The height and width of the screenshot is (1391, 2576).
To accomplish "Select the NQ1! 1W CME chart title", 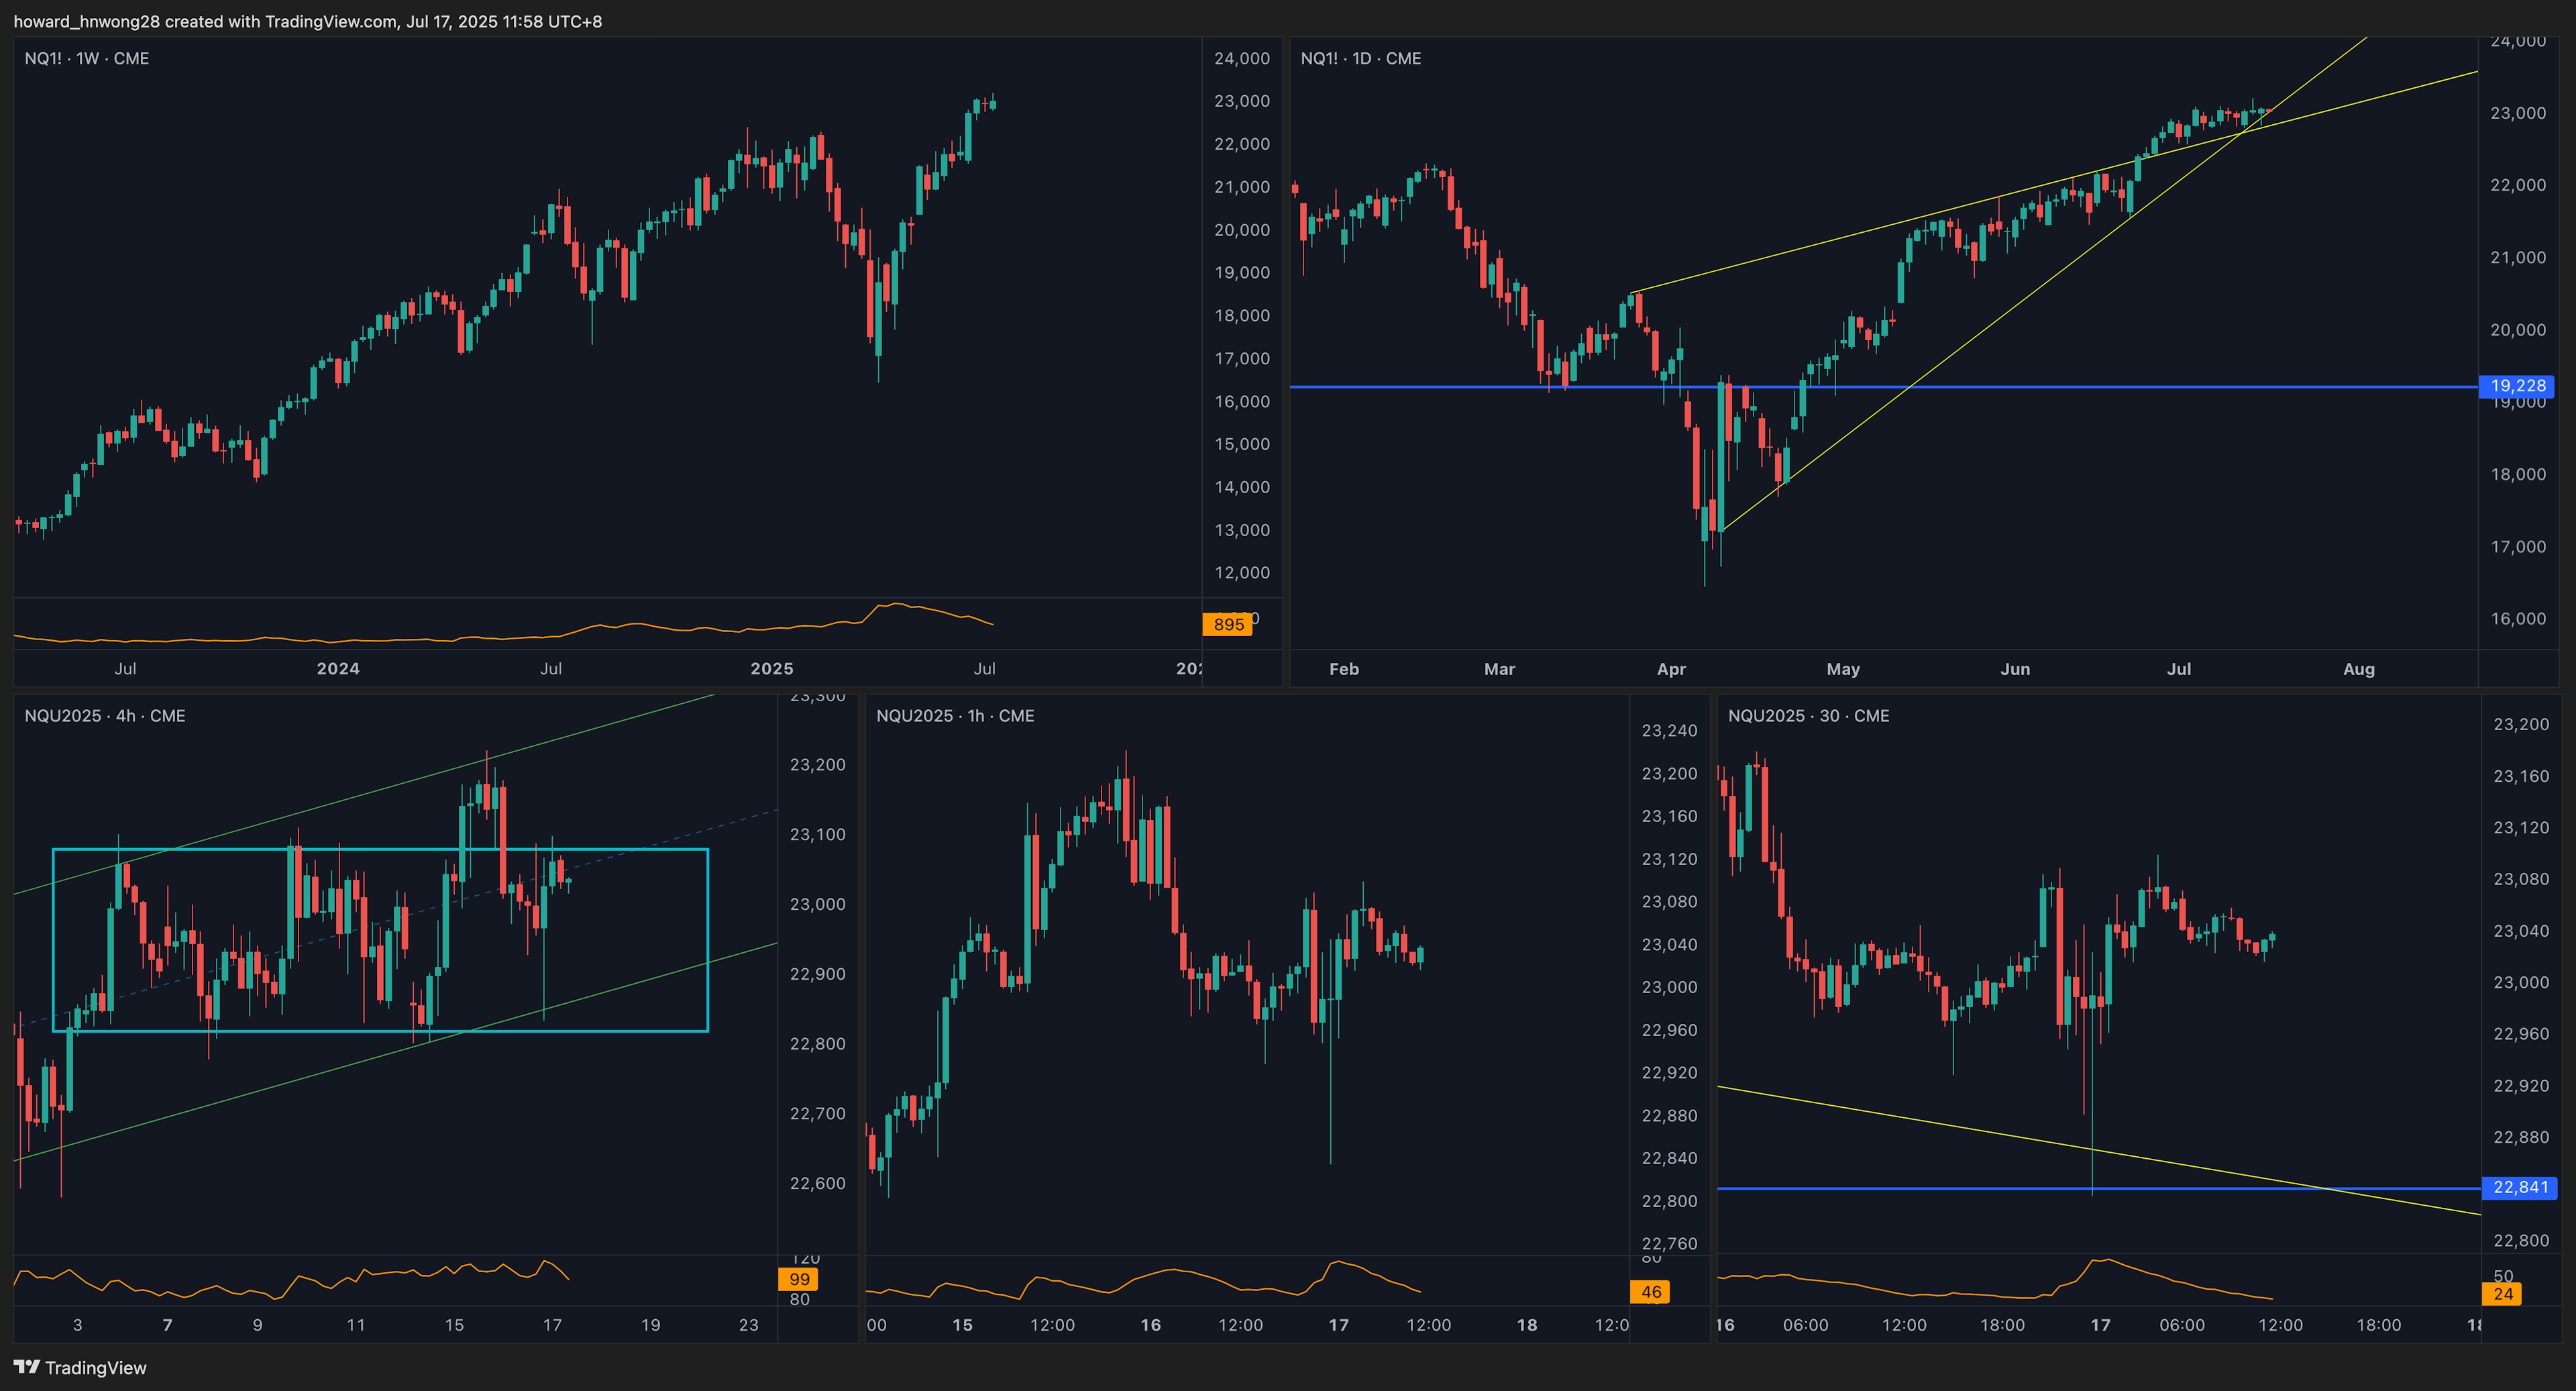I will tap(87, 58).
